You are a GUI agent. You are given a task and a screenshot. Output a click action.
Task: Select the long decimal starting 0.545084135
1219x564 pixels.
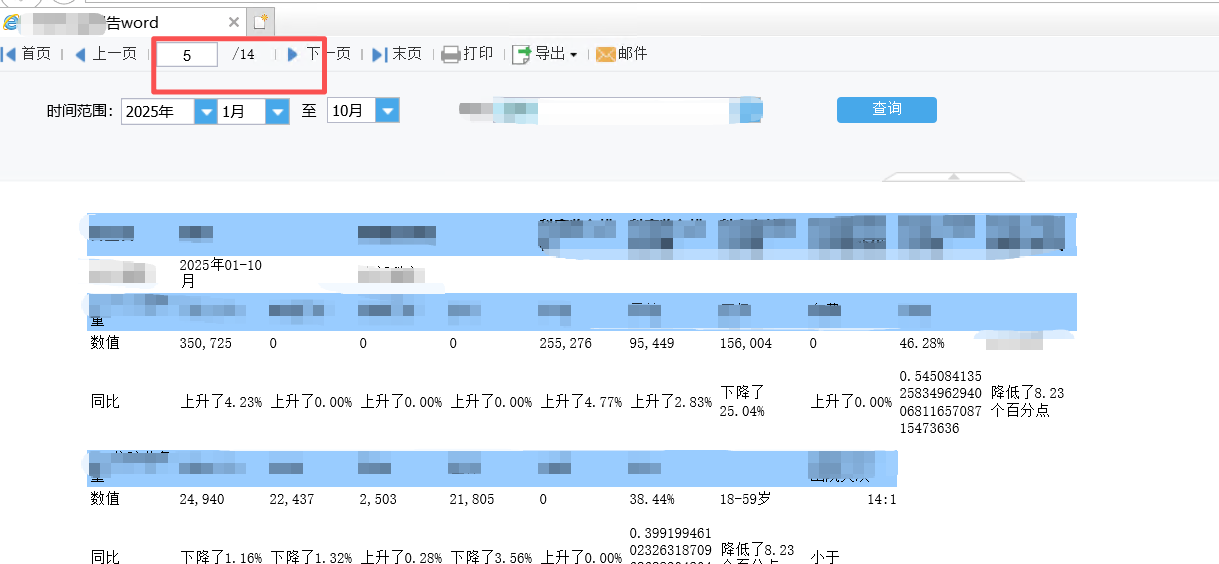(940, 402)
